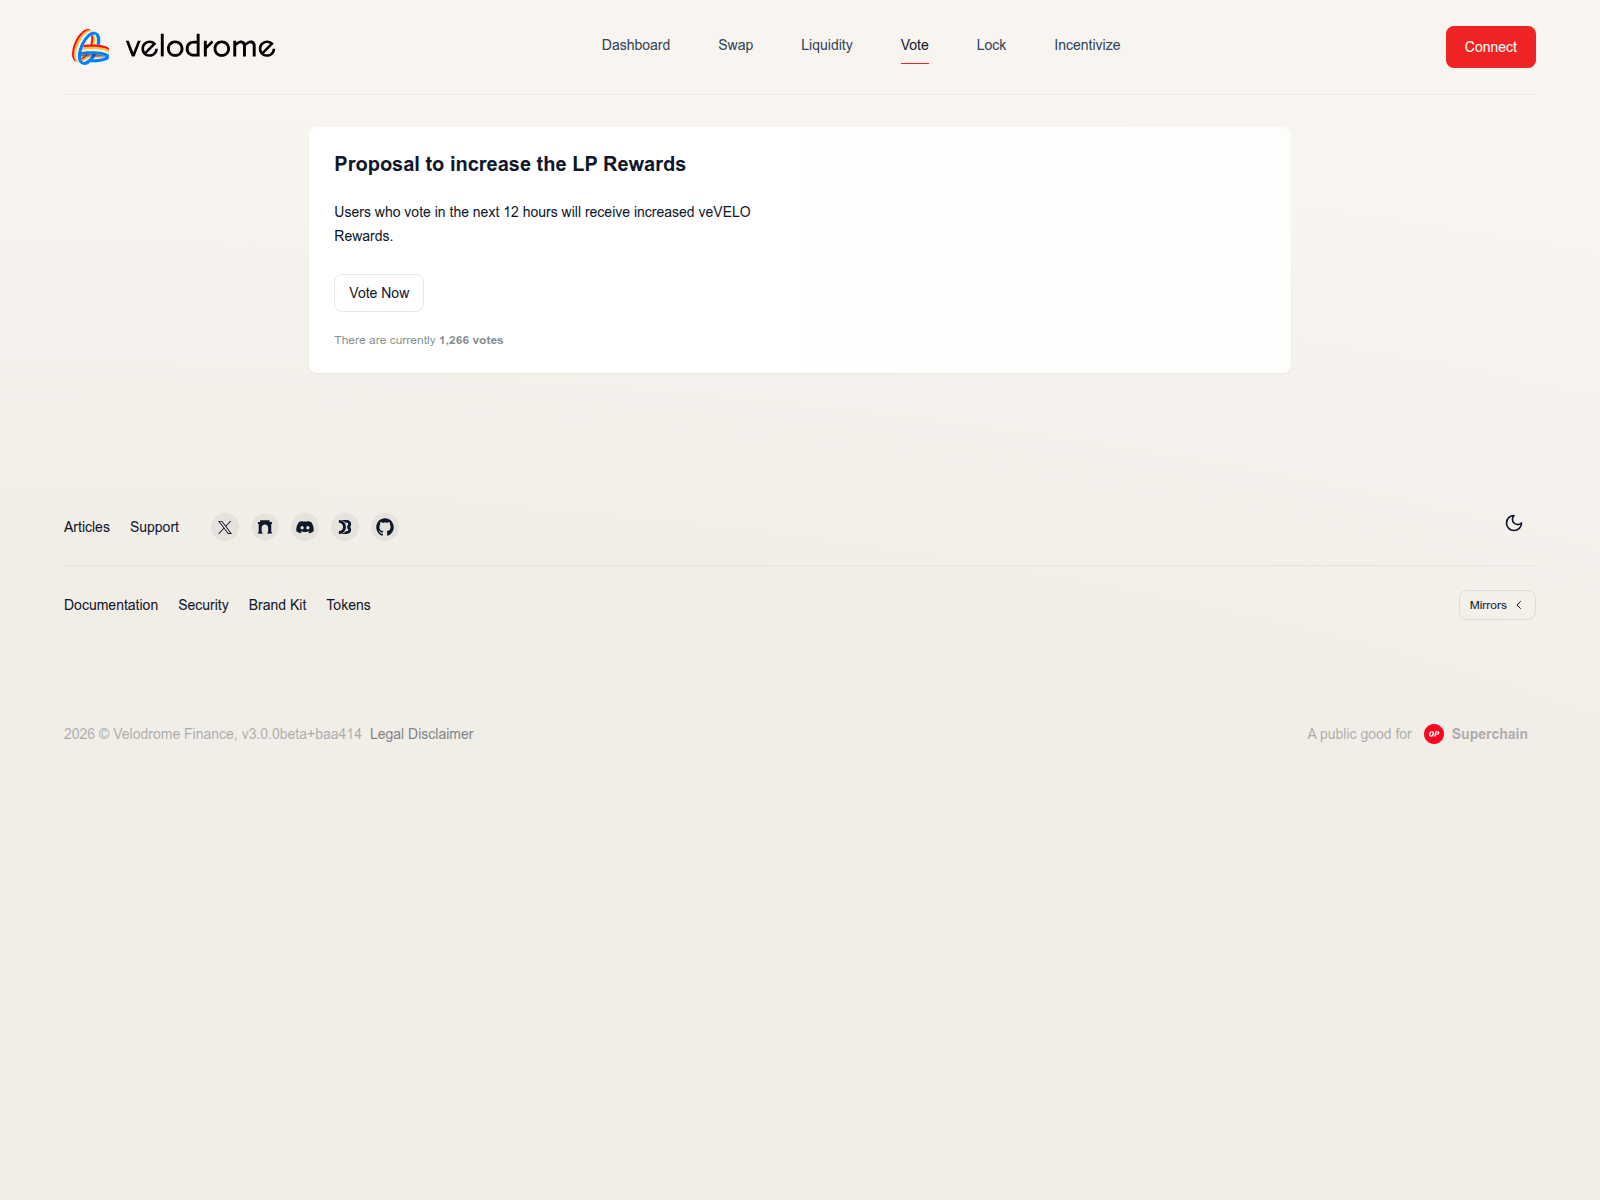
Task: Go to the Swap page
Action: (735, 45)
